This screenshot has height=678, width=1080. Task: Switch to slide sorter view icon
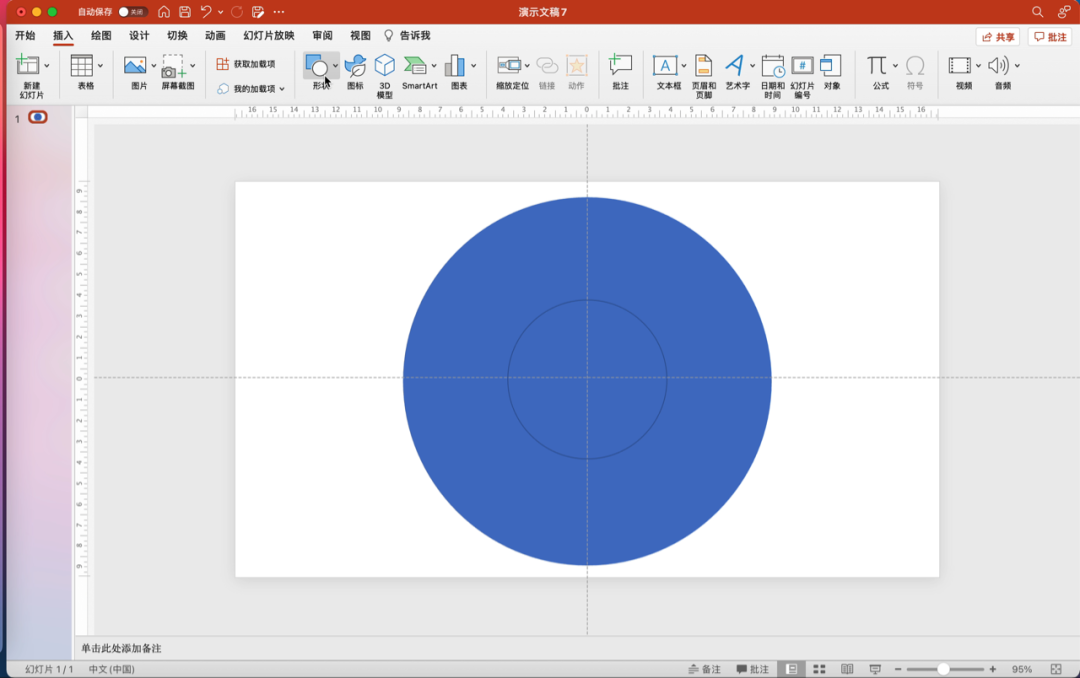point(819,669)
